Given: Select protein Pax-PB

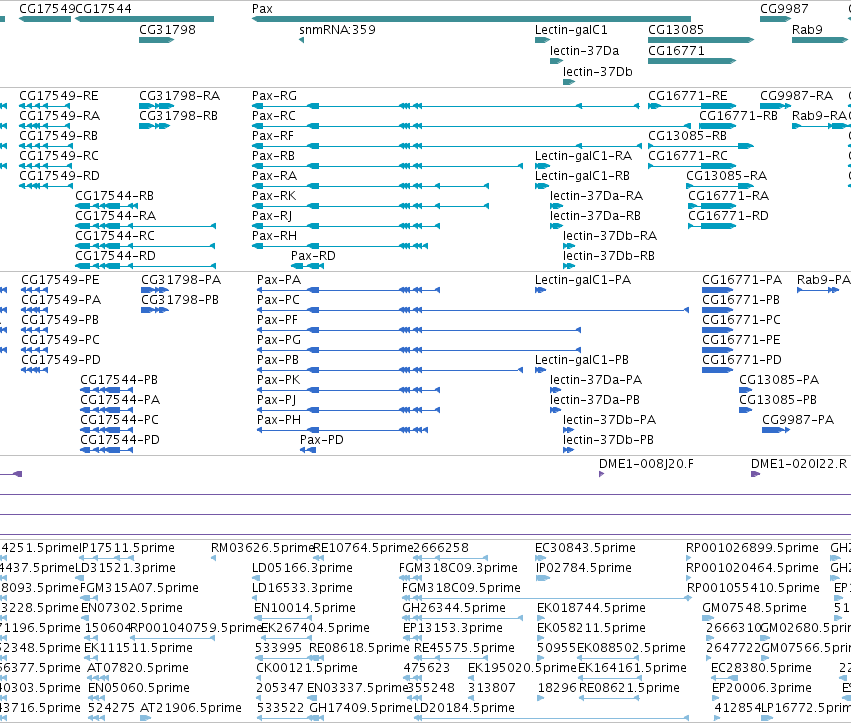Looking at the screenshot, I should (x=390, y=370).
